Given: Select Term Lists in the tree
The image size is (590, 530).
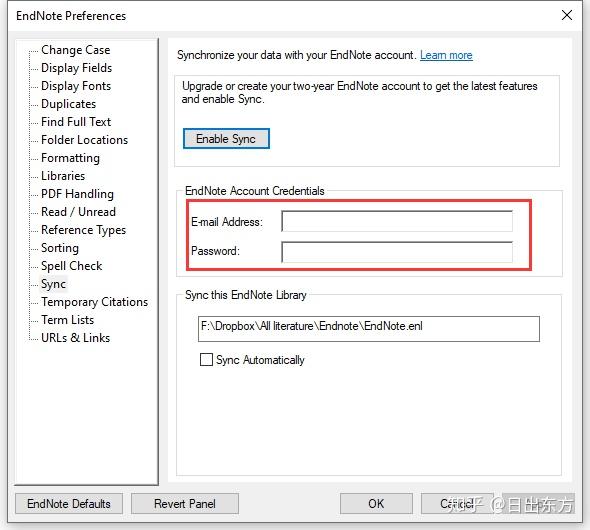Looking at the screenshot, I should coord(67,320).
